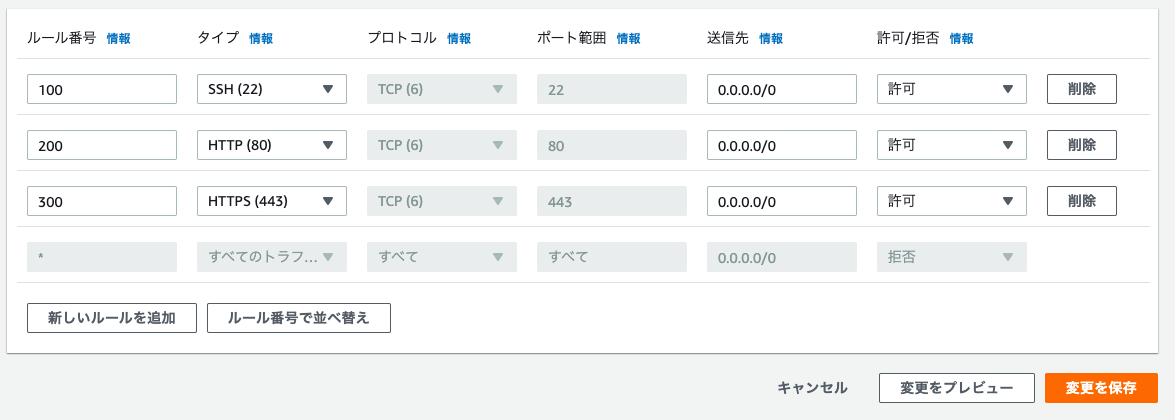Viewport: 1175px width, 420px height.
Task: Click the TCP (6) protocol dropdown in rule 200
Action: (x=442, y=145)
